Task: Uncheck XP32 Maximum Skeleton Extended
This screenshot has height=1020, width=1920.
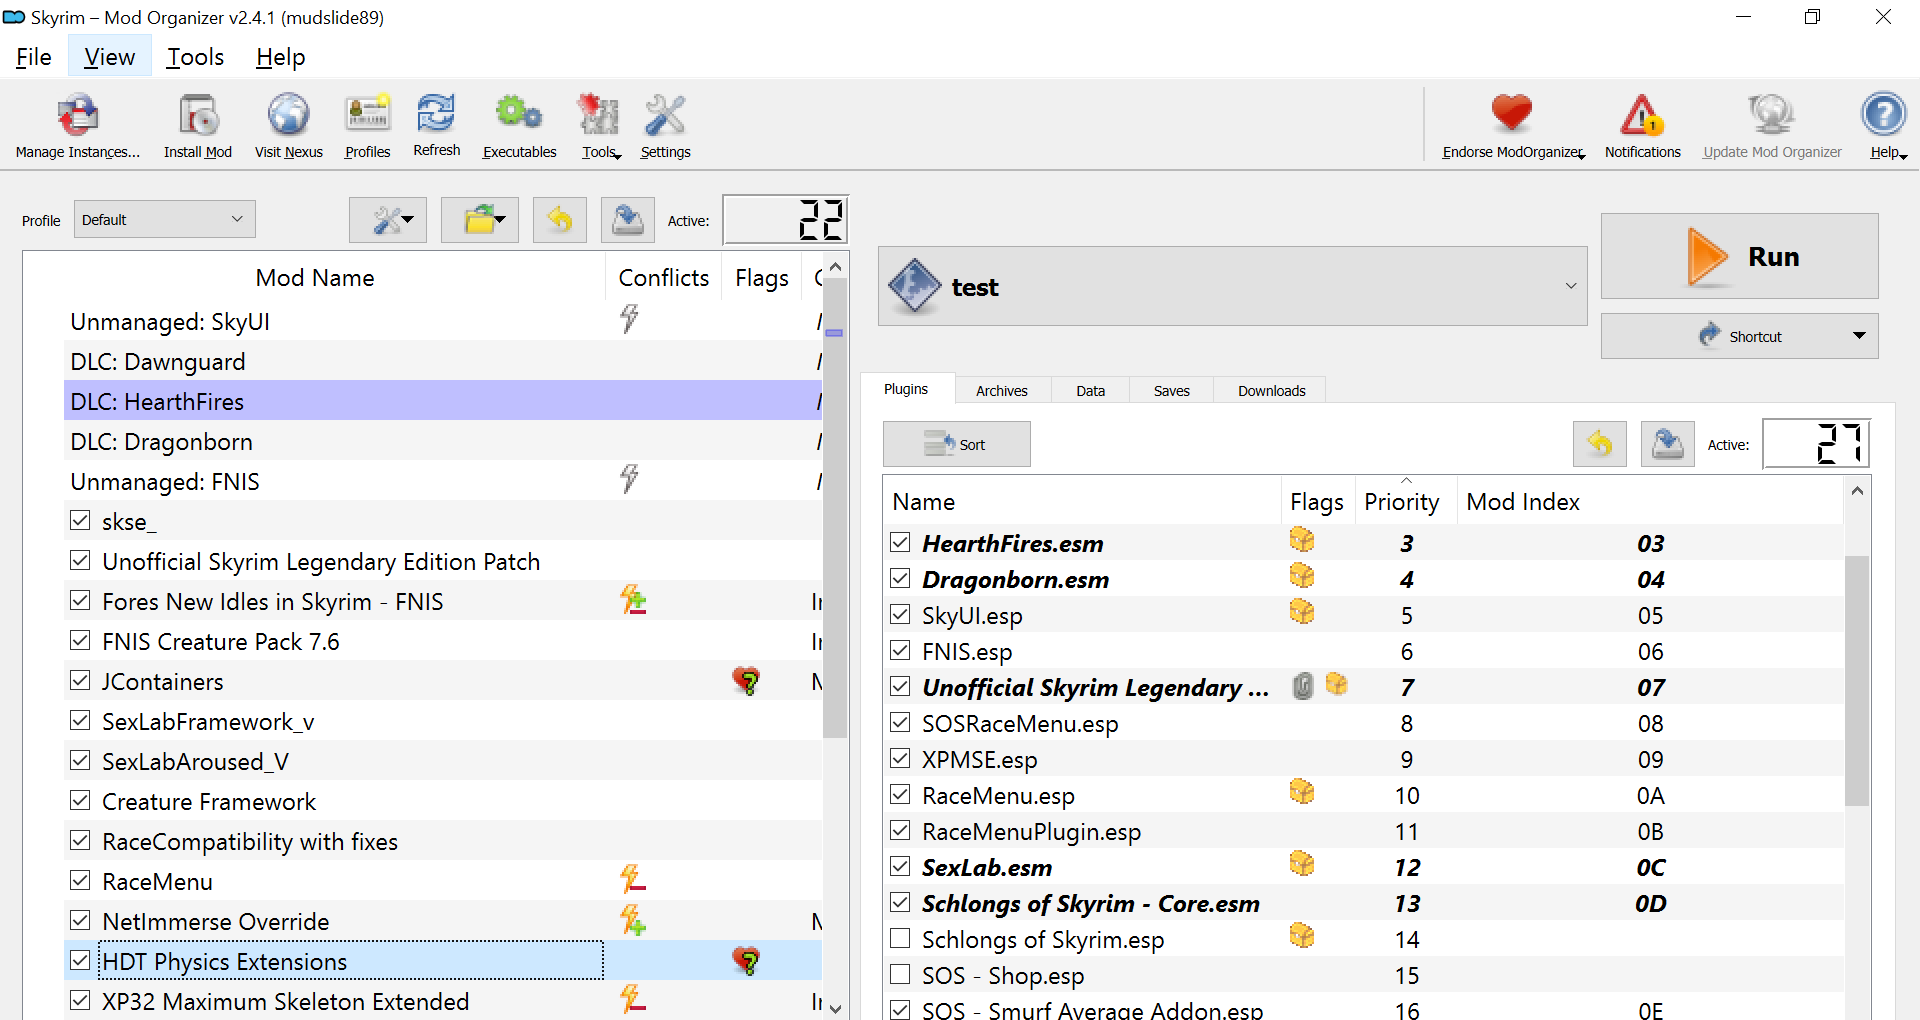Action: tap(81, 1000)
